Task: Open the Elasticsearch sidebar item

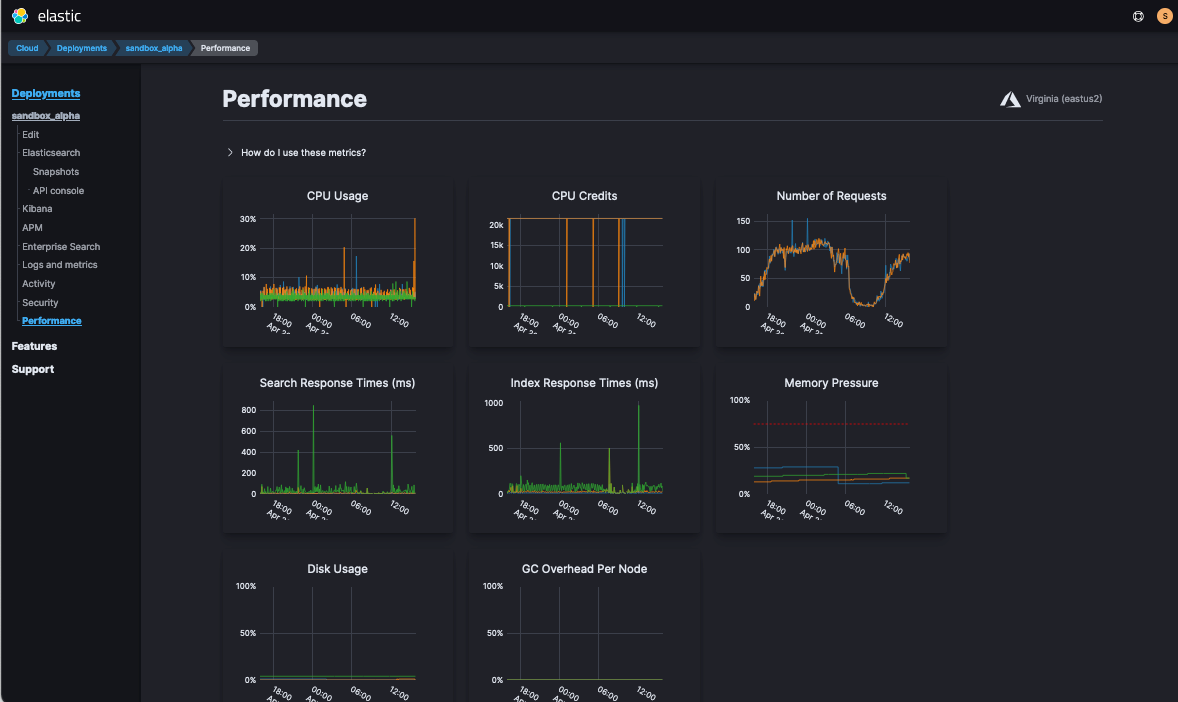Action: coord(51,153)
